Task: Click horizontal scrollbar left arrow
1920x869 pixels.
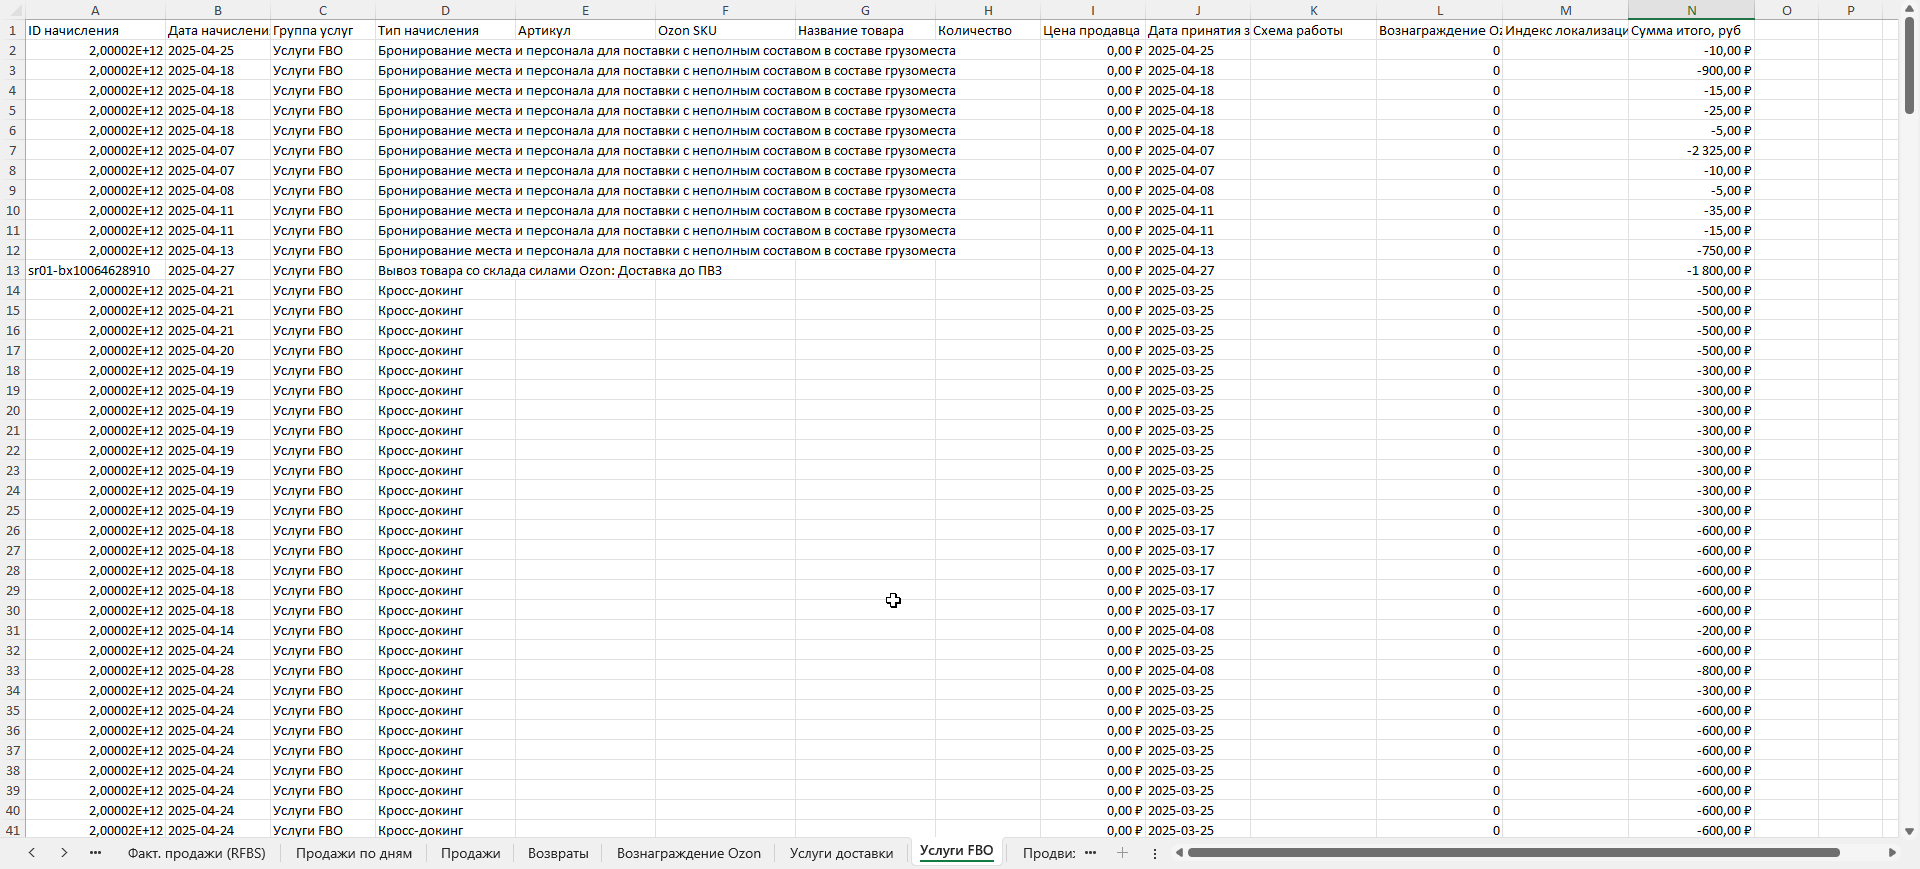Action: 1180,853
